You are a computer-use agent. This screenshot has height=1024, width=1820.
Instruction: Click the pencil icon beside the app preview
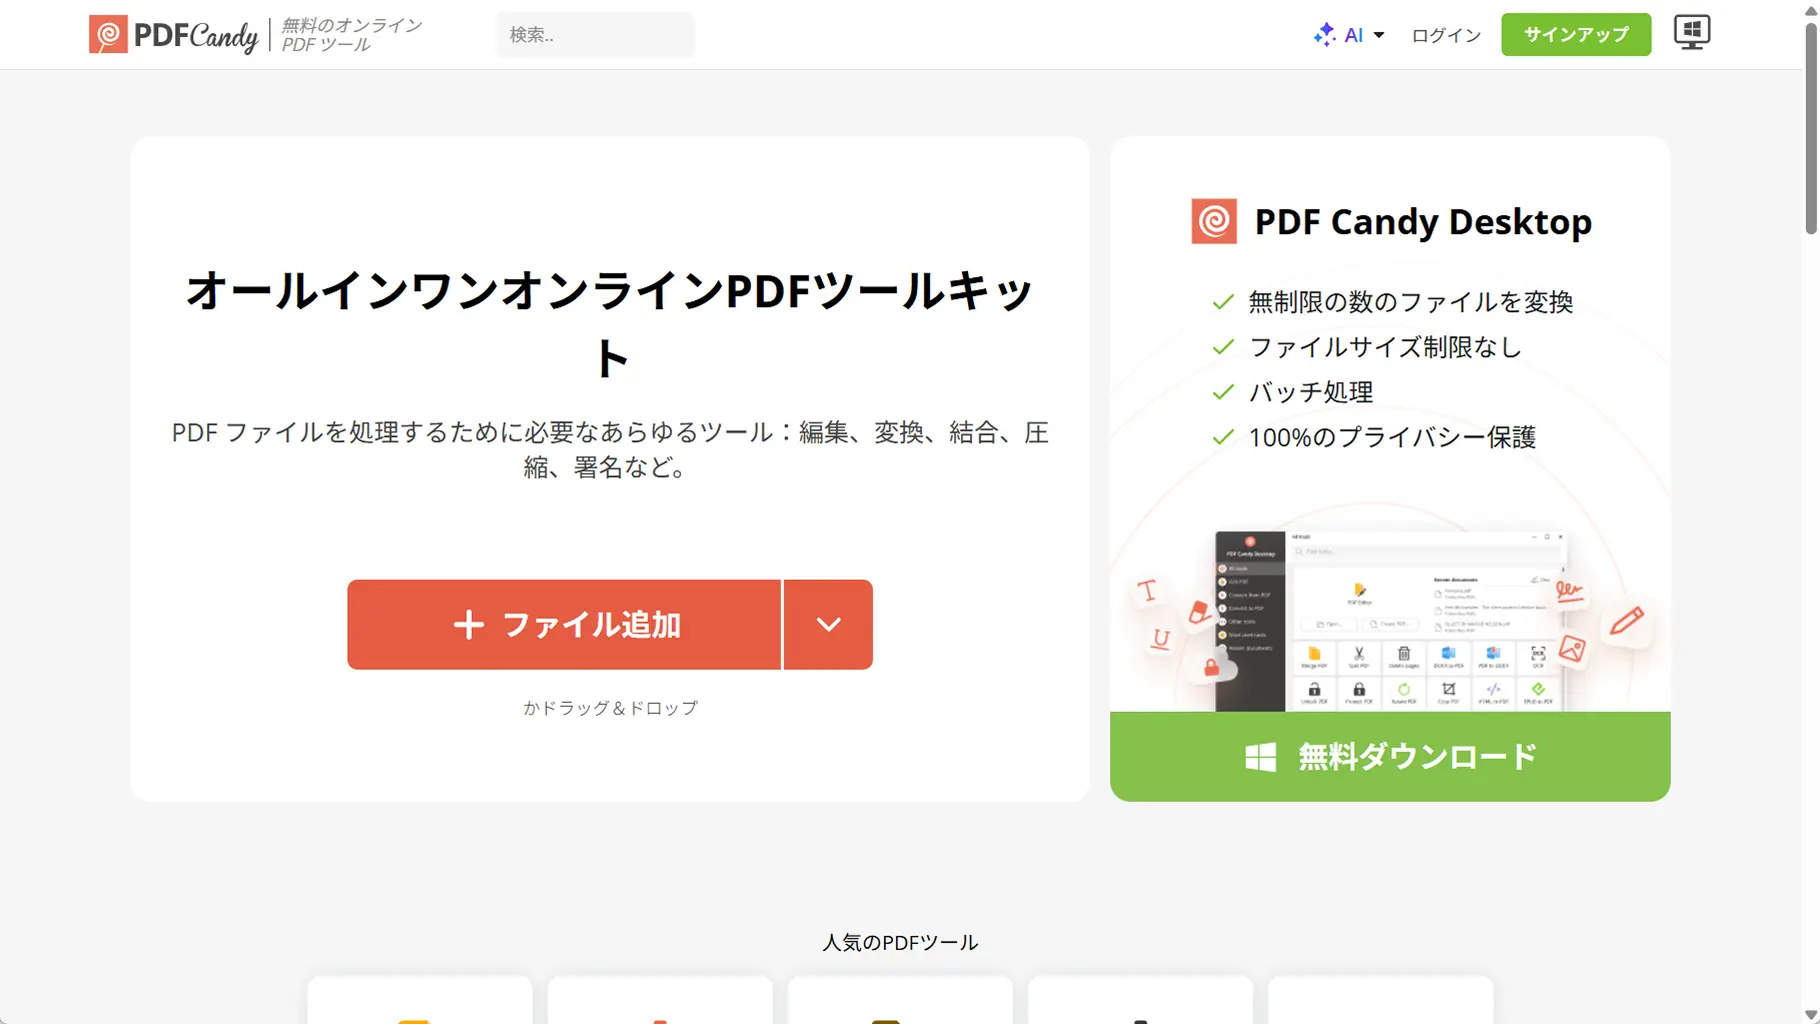[1626, 621]
